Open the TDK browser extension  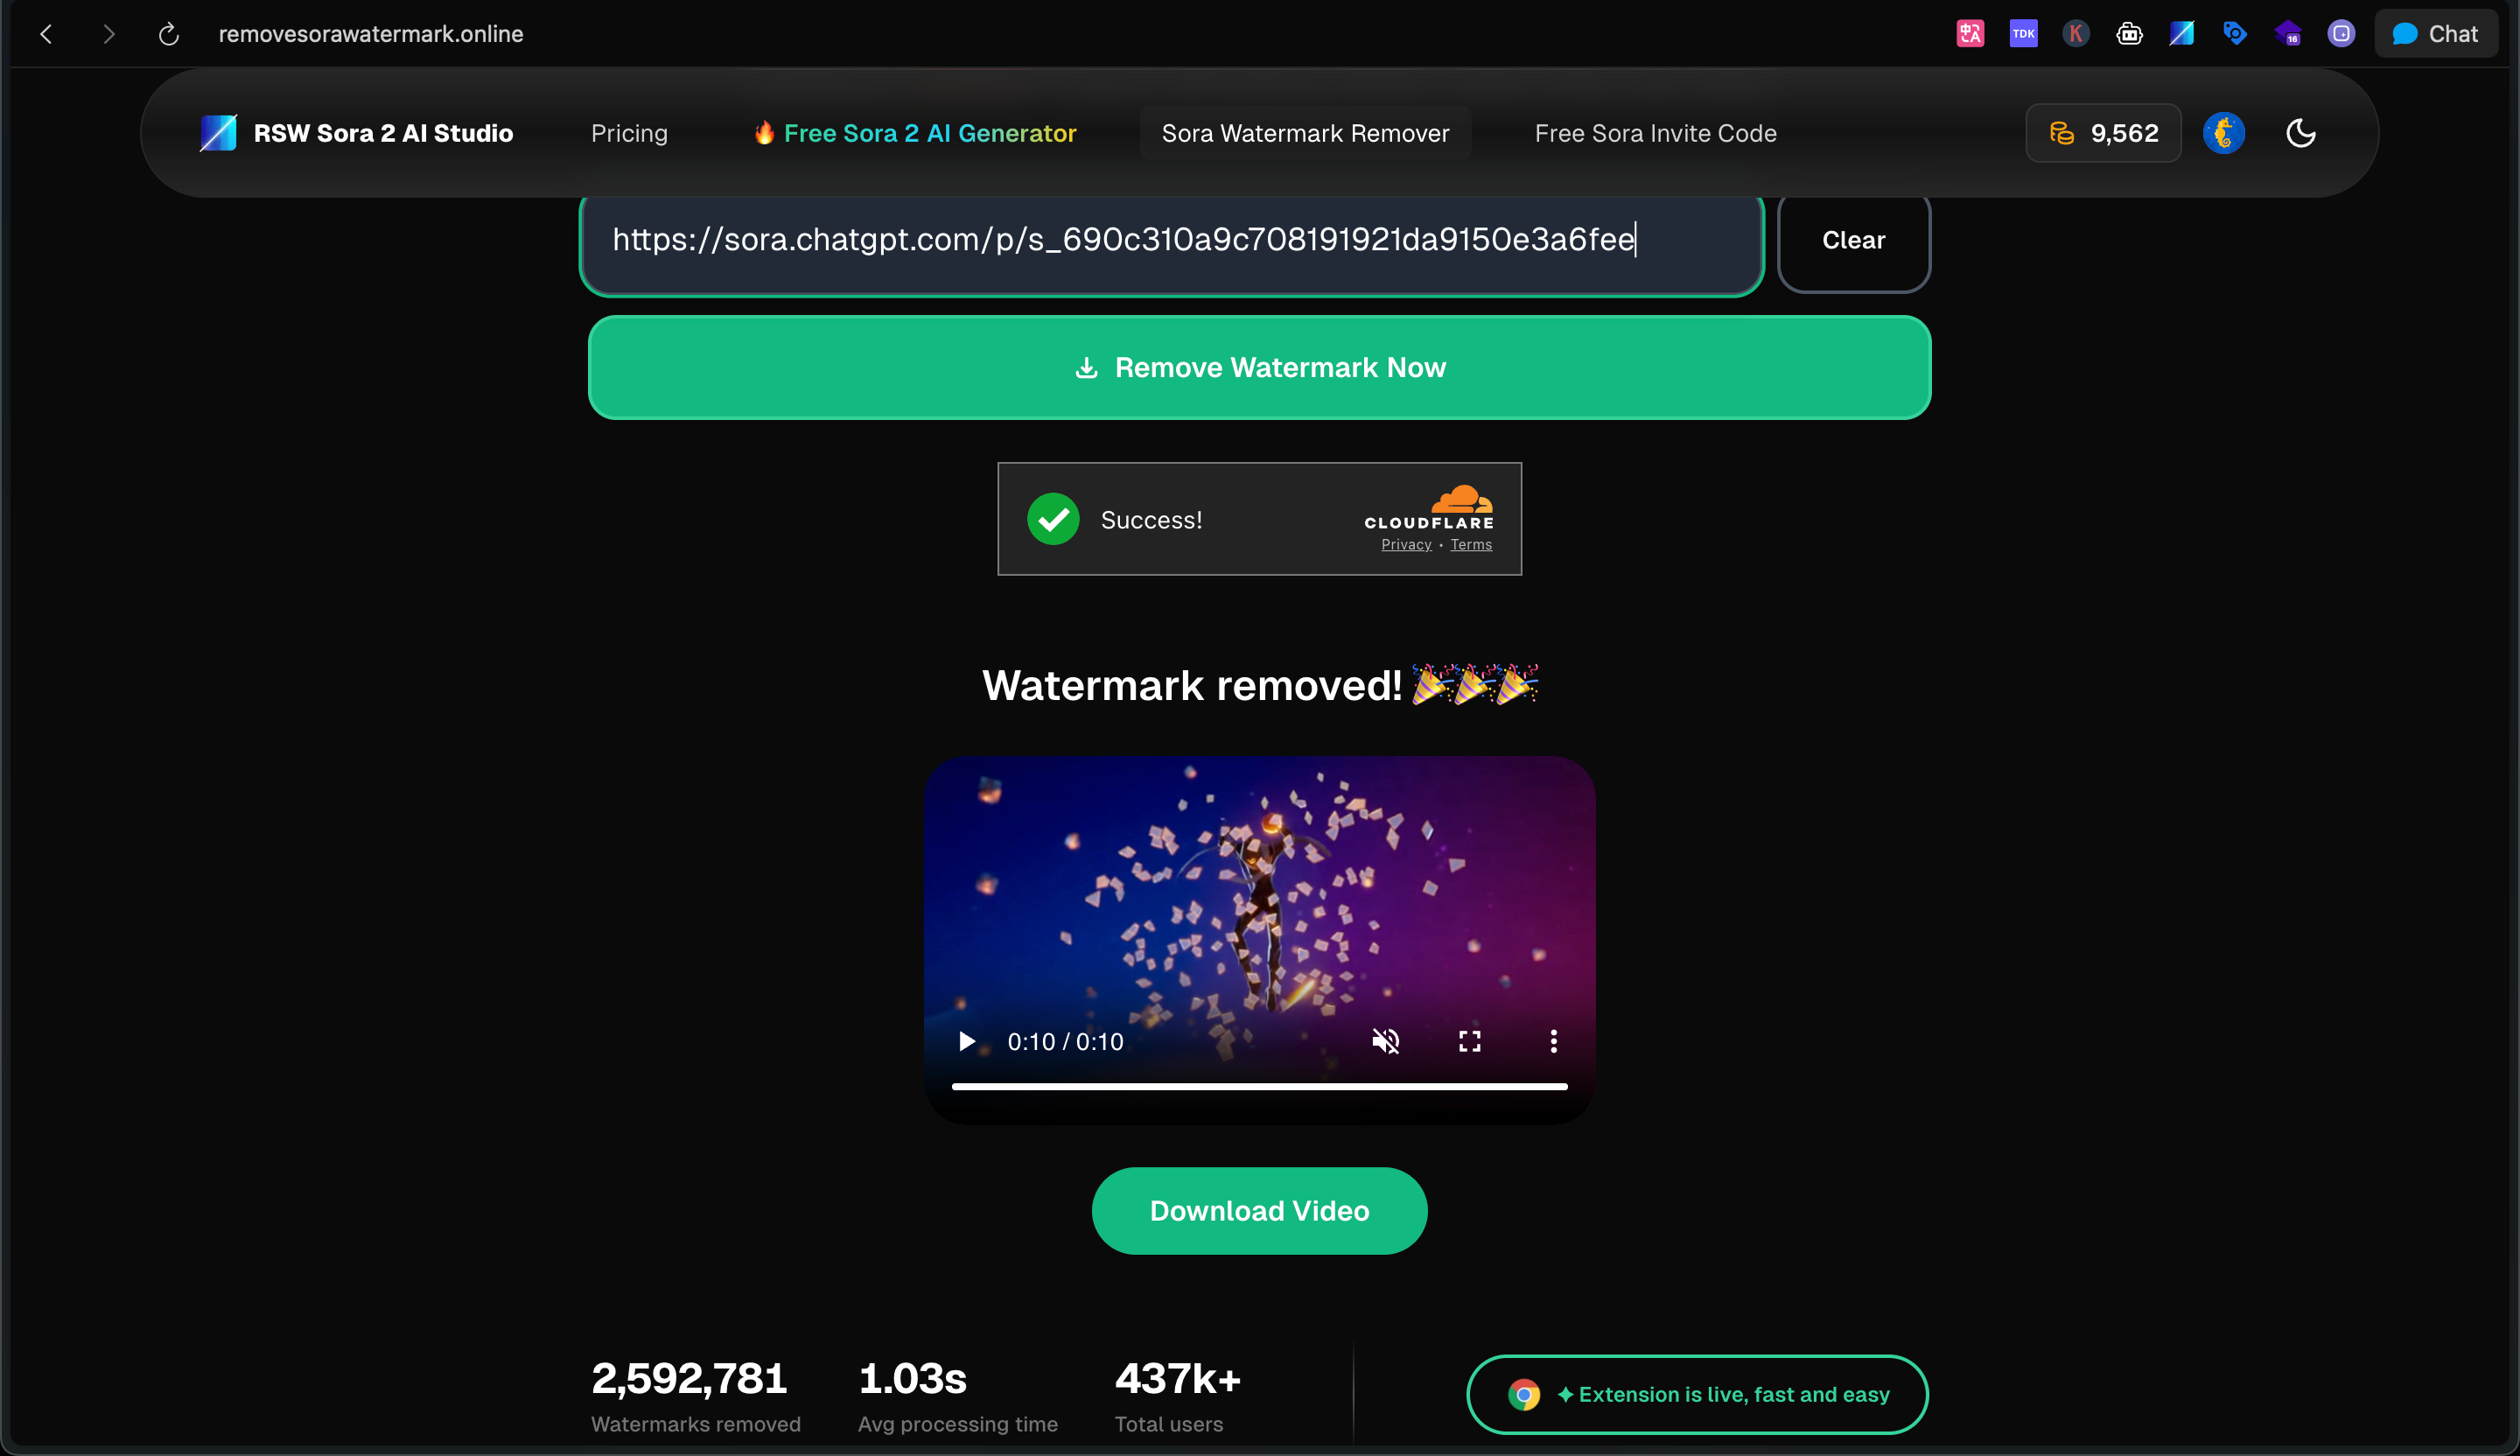pyautogui.click(x=2023, y=34)
